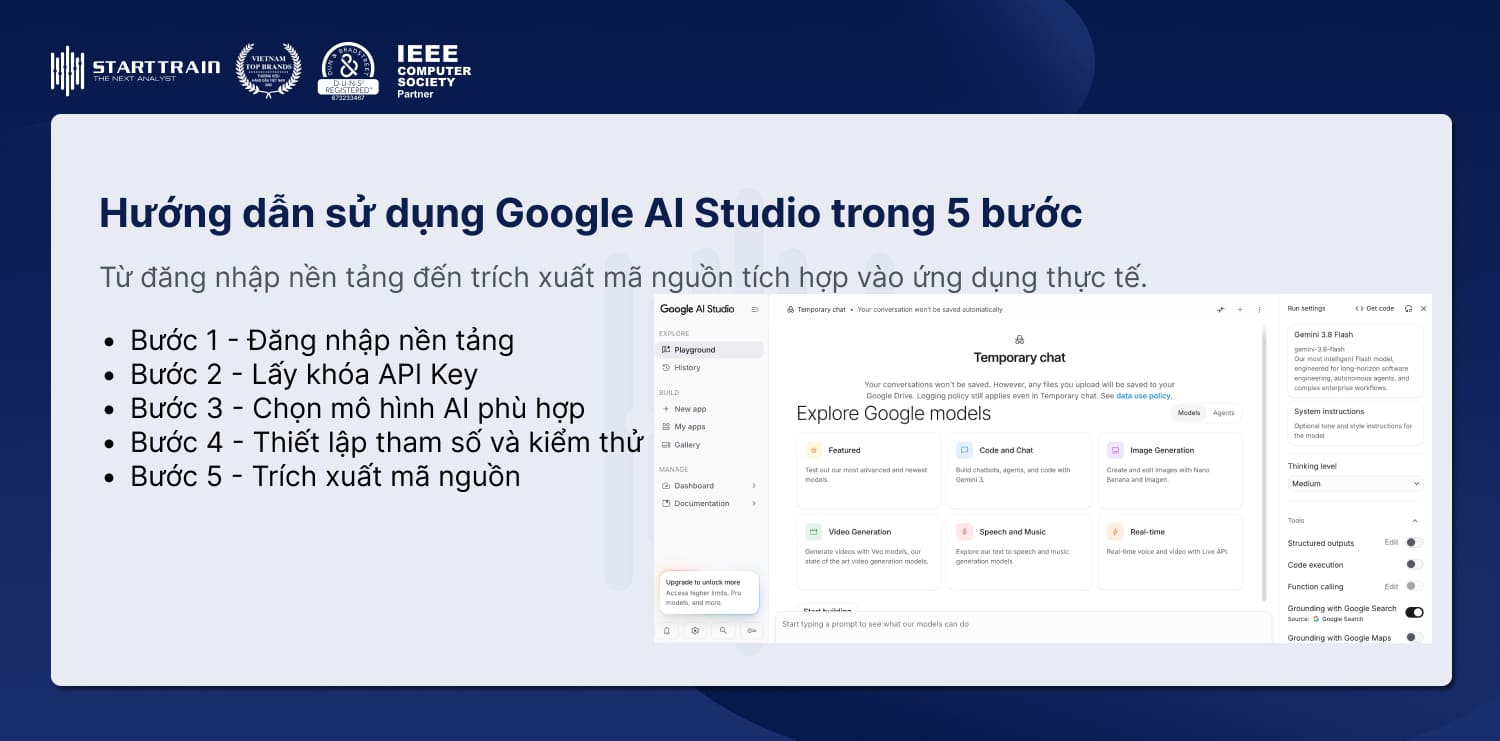Click the compare sparkle icon in the header
Image resolution: width=1500 pixels, height=741 pixels.
[1220, 310]
